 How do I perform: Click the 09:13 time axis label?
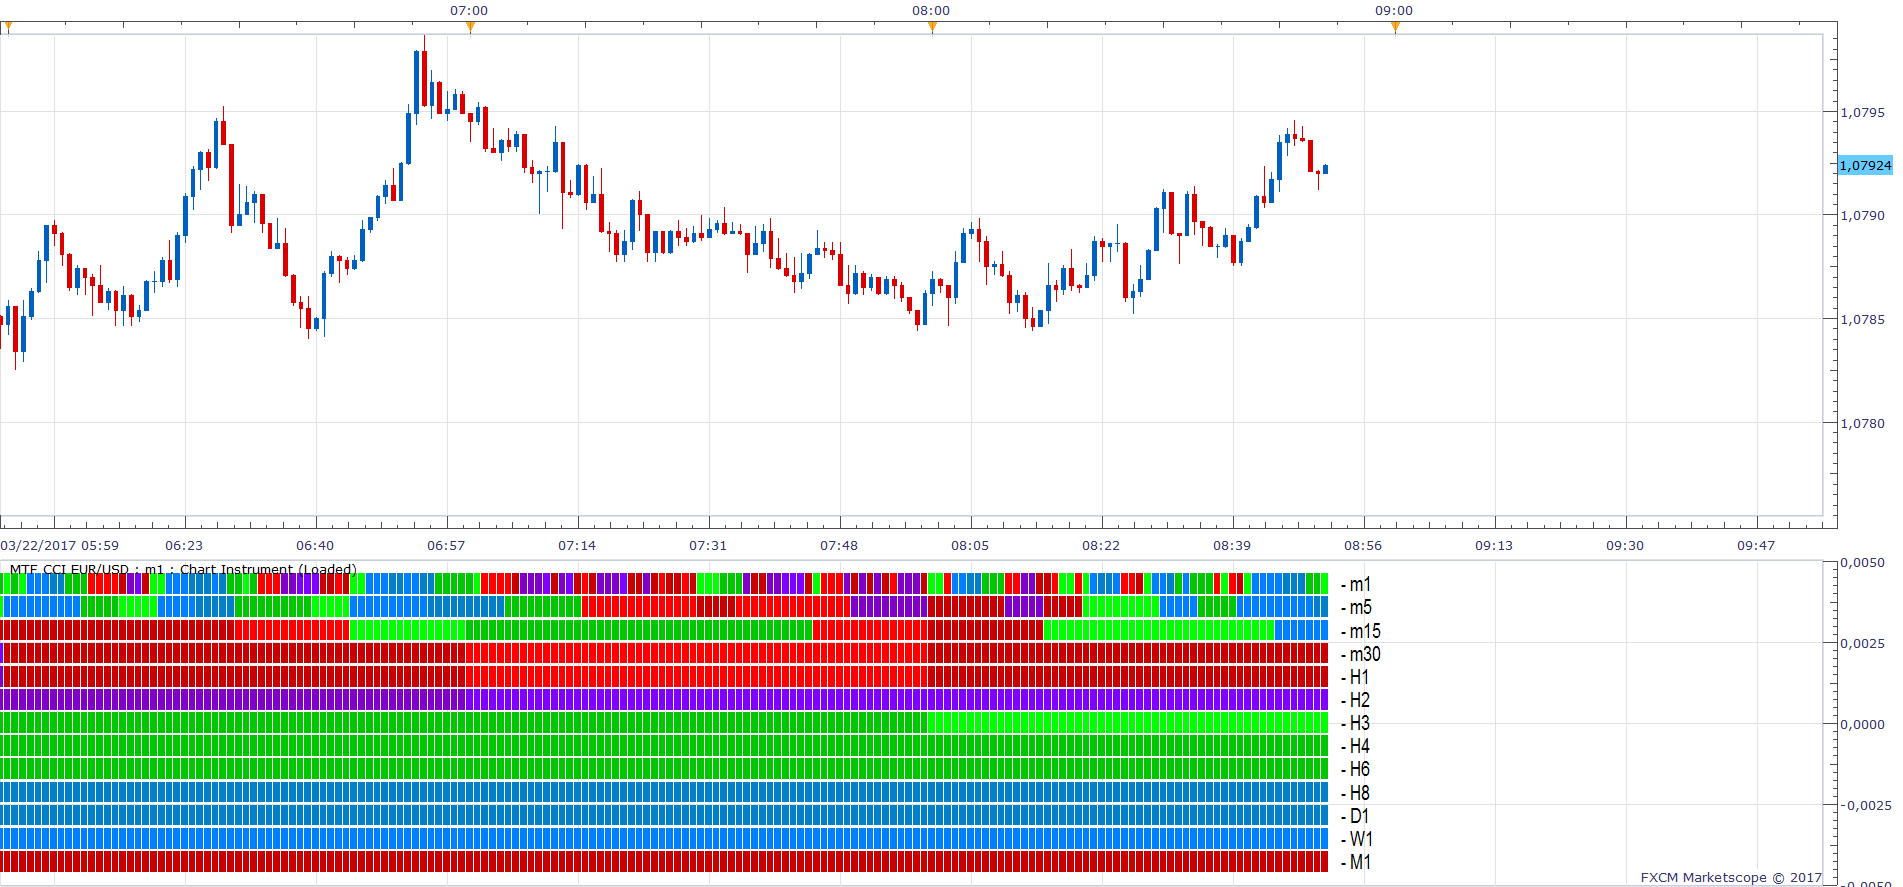point(1494,545)
